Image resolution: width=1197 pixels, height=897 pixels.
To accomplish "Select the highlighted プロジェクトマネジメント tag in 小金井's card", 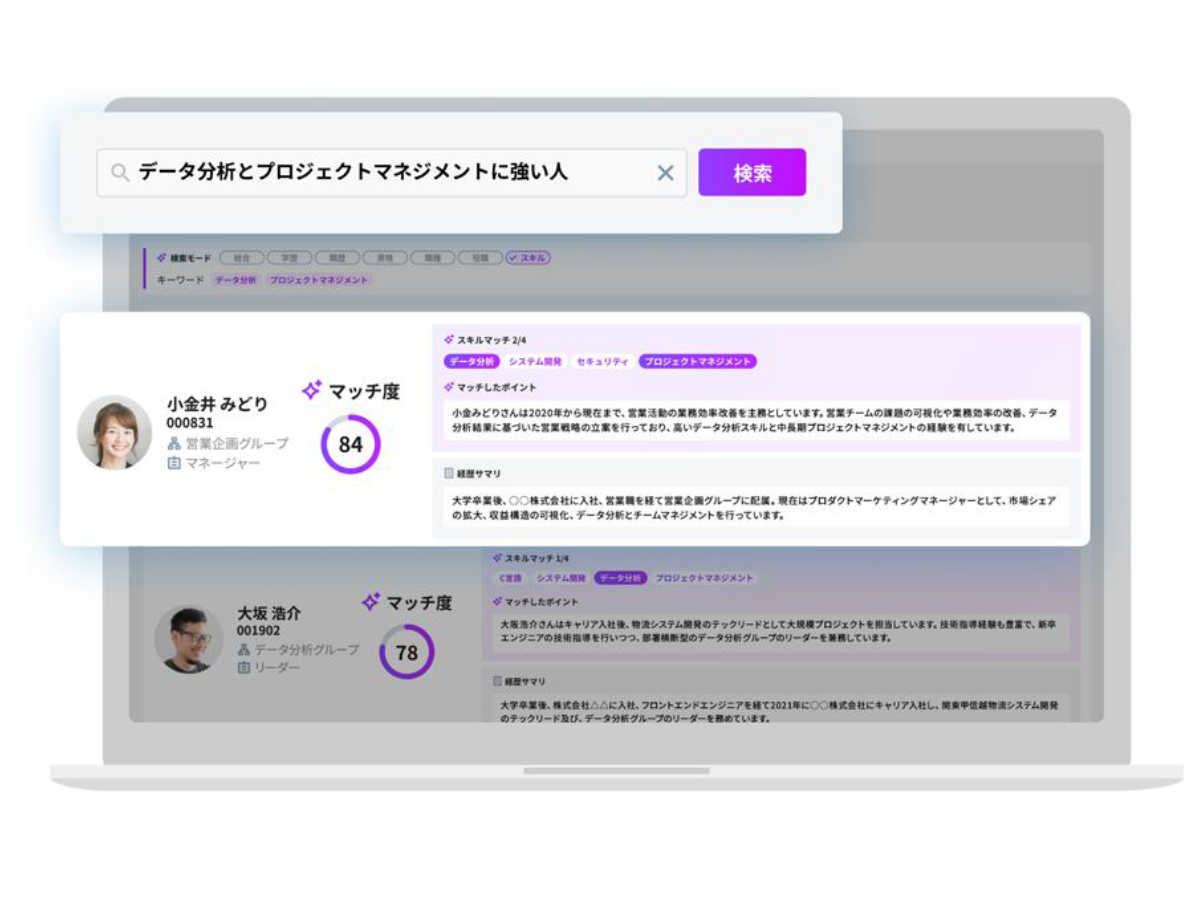I will coord(698,362).
